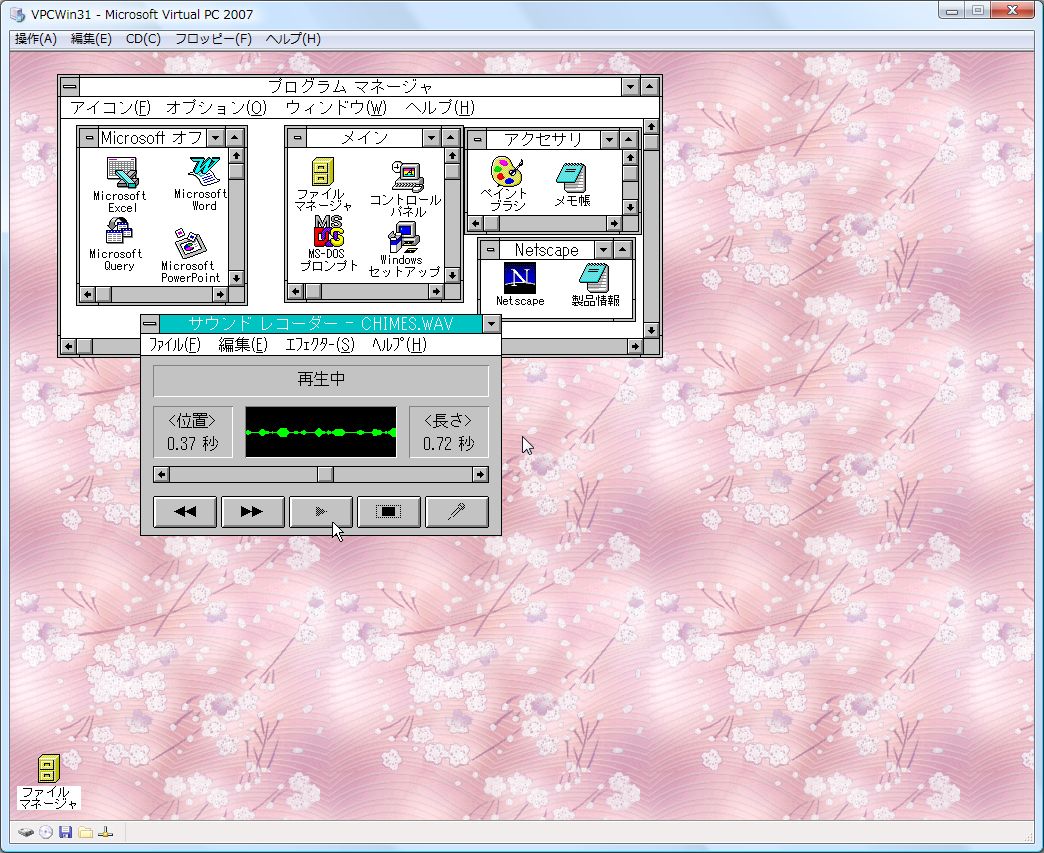The width and height of the screenshot is (1044, 853).
Task: Open the MS-DOS prompt icon
Action: (328, 232)
